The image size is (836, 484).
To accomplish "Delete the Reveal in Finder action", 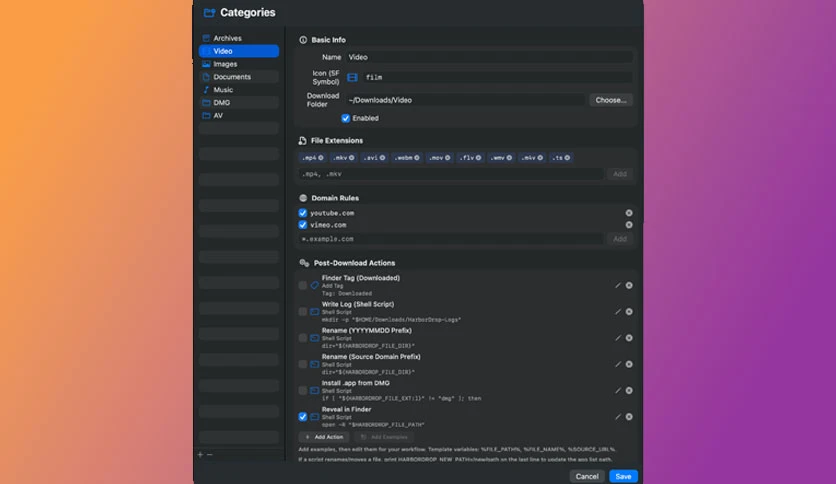I will coord(629,417).
